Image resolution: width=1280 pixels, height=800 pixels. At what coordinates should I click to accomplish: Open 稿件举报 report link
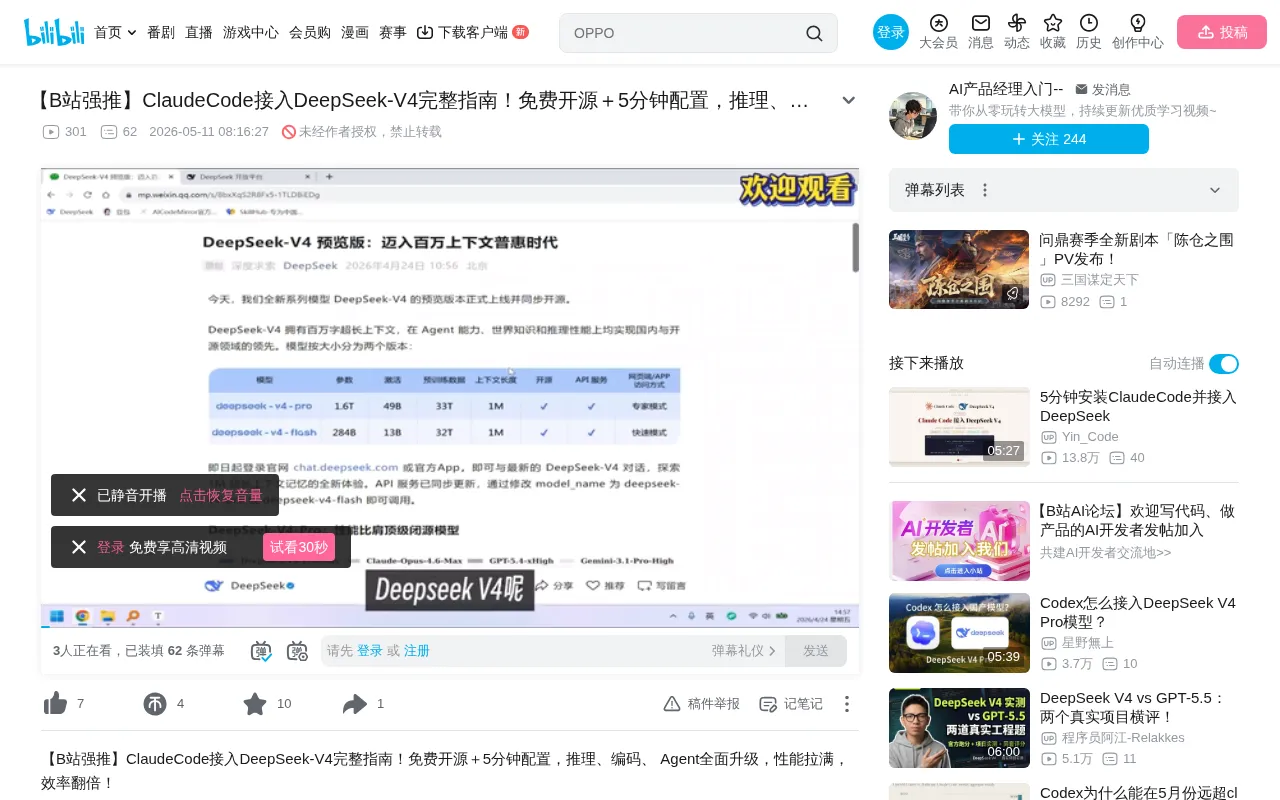pos(702,704)
